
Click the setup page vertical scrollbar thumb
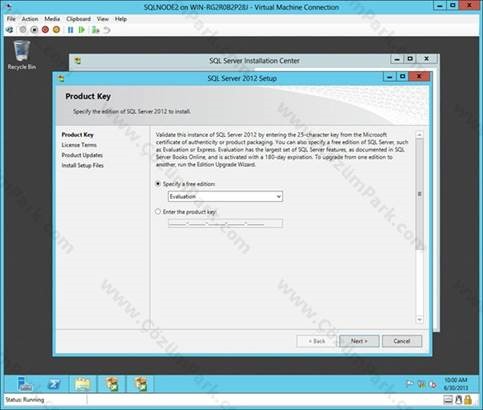(420, 194)
